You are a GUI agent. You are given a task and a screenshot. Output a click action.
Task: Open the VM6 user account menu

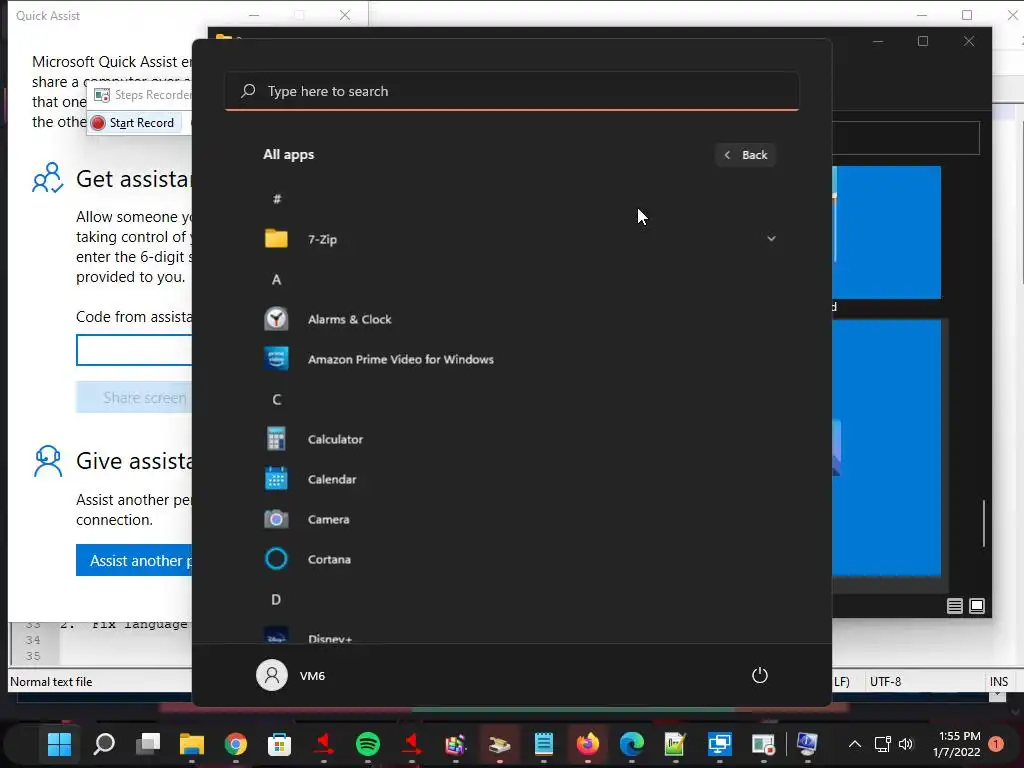(x=291, y=675)
